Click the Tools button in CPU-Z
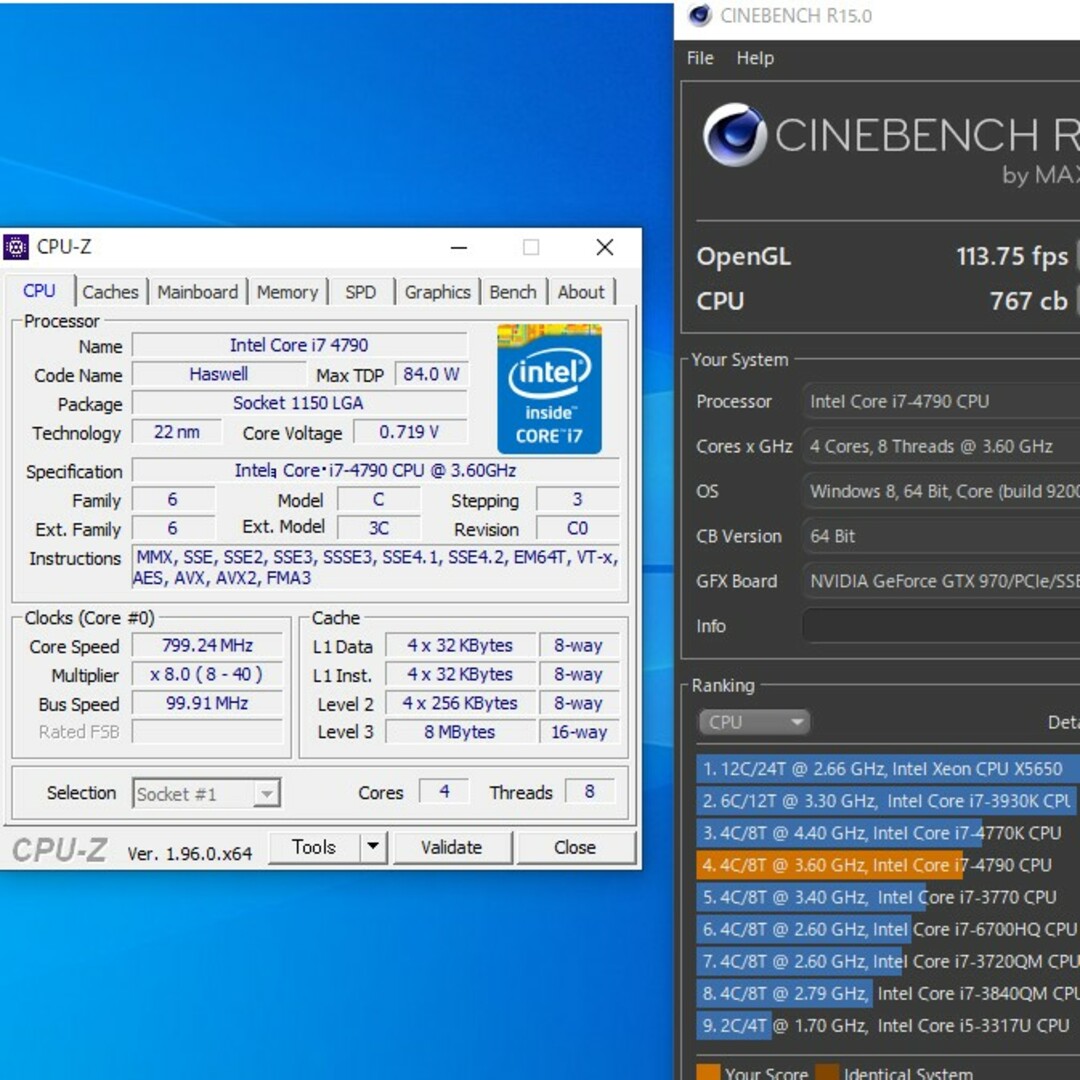Image resolution: width=1080 pixels, height=1080 pixels. (x=314, y=847)
